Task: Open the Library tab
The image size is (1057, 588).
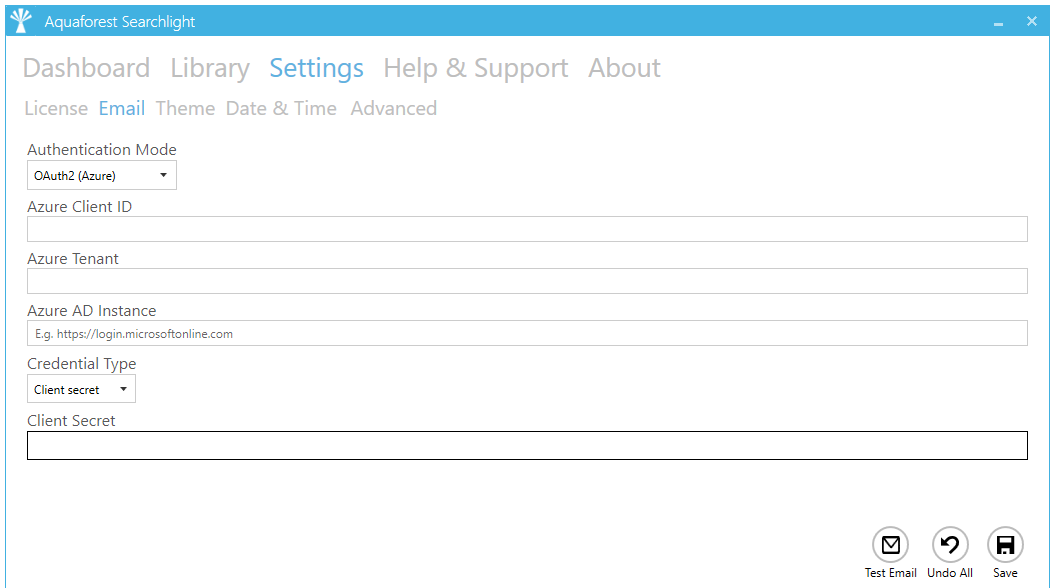Action: tap(210, 68)
